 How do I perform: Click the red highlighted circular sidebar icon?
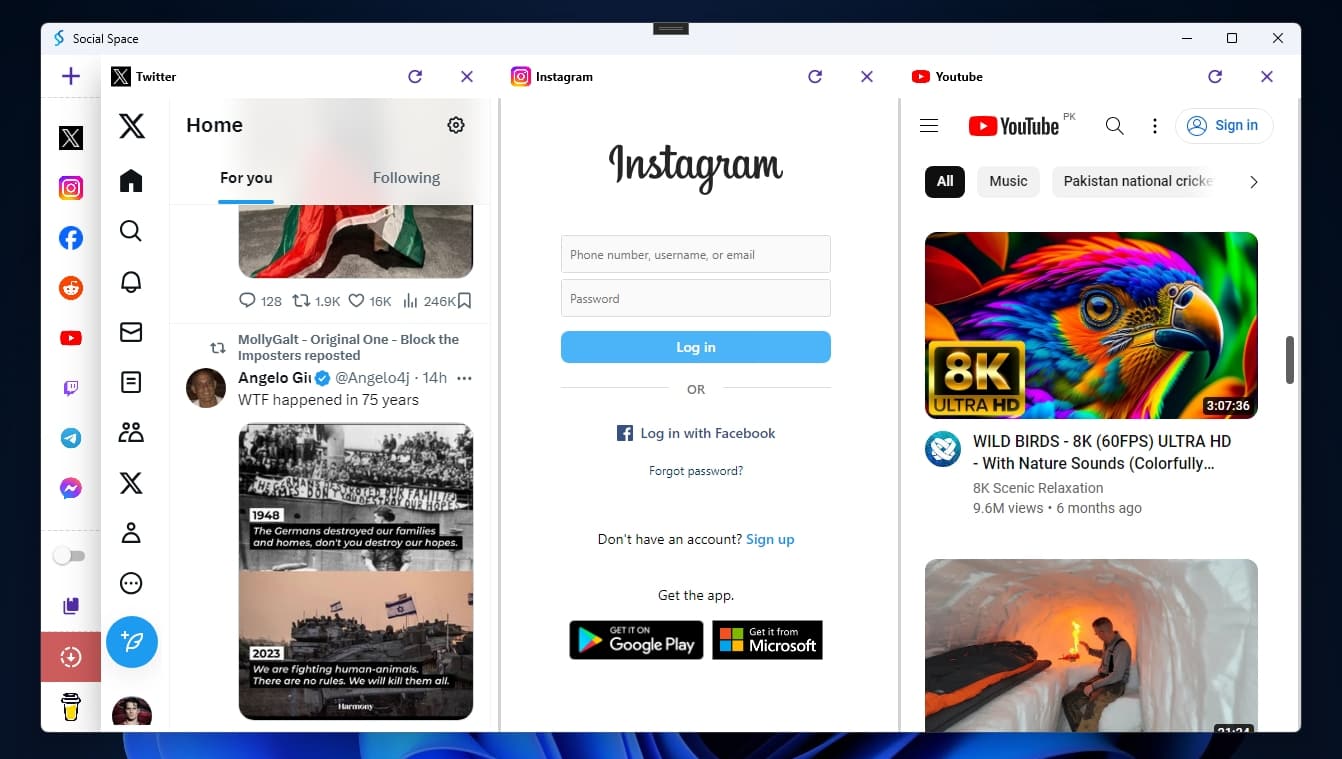coord(70,657)
